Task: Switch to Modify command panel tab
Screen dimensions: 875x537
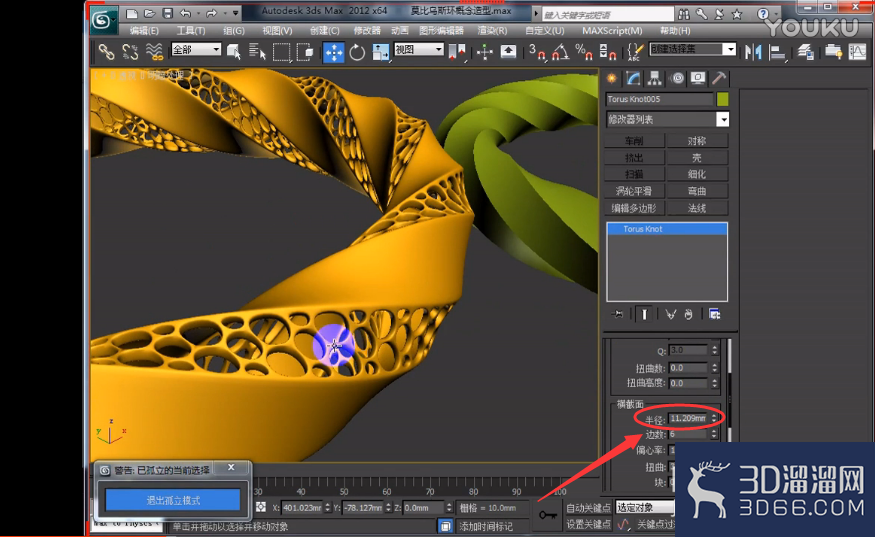Action: (633, 78)
